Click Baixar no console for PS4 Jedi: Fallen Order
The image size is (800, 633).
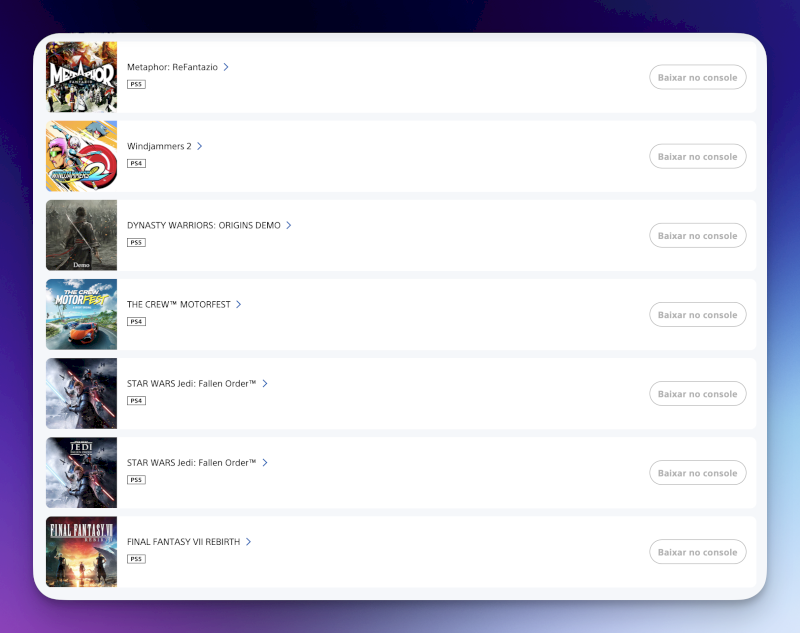pos(697,393)
